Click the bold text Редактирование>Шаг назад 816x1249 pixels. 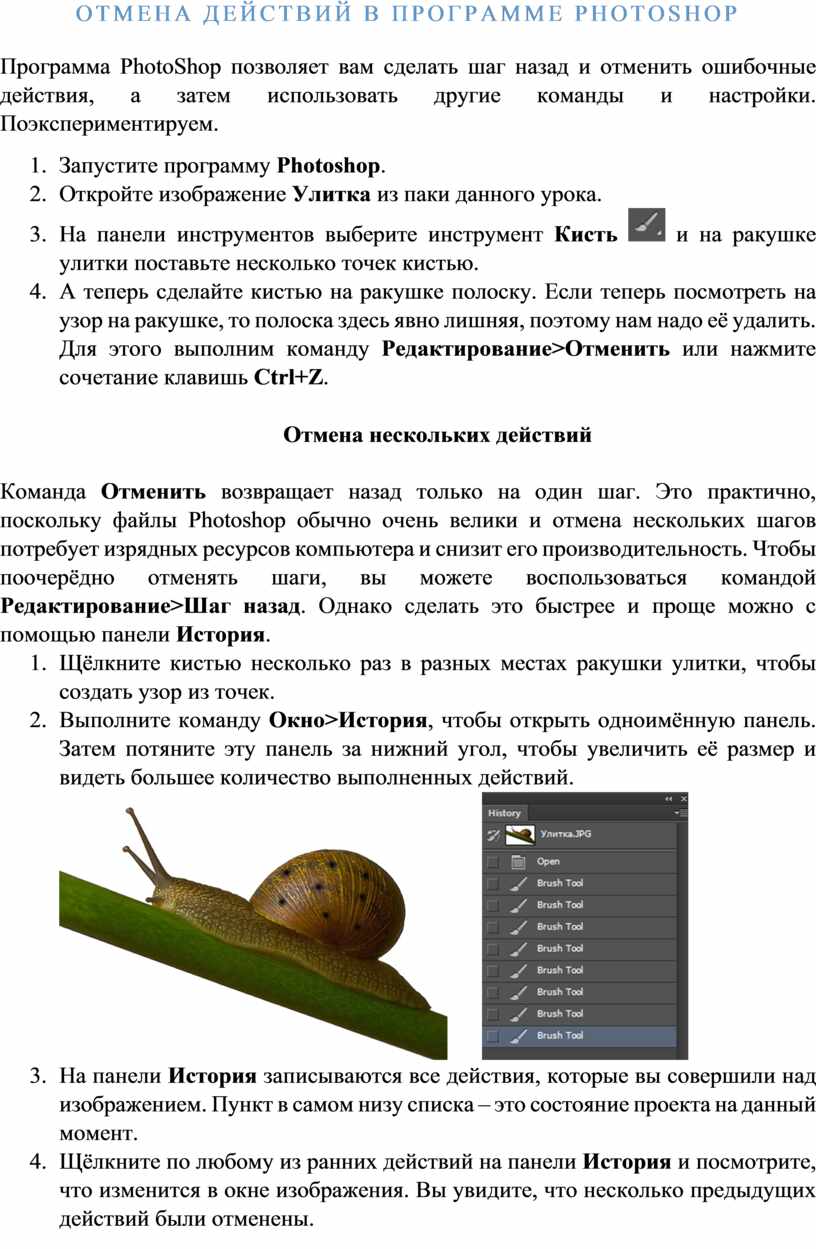[150, 606]
